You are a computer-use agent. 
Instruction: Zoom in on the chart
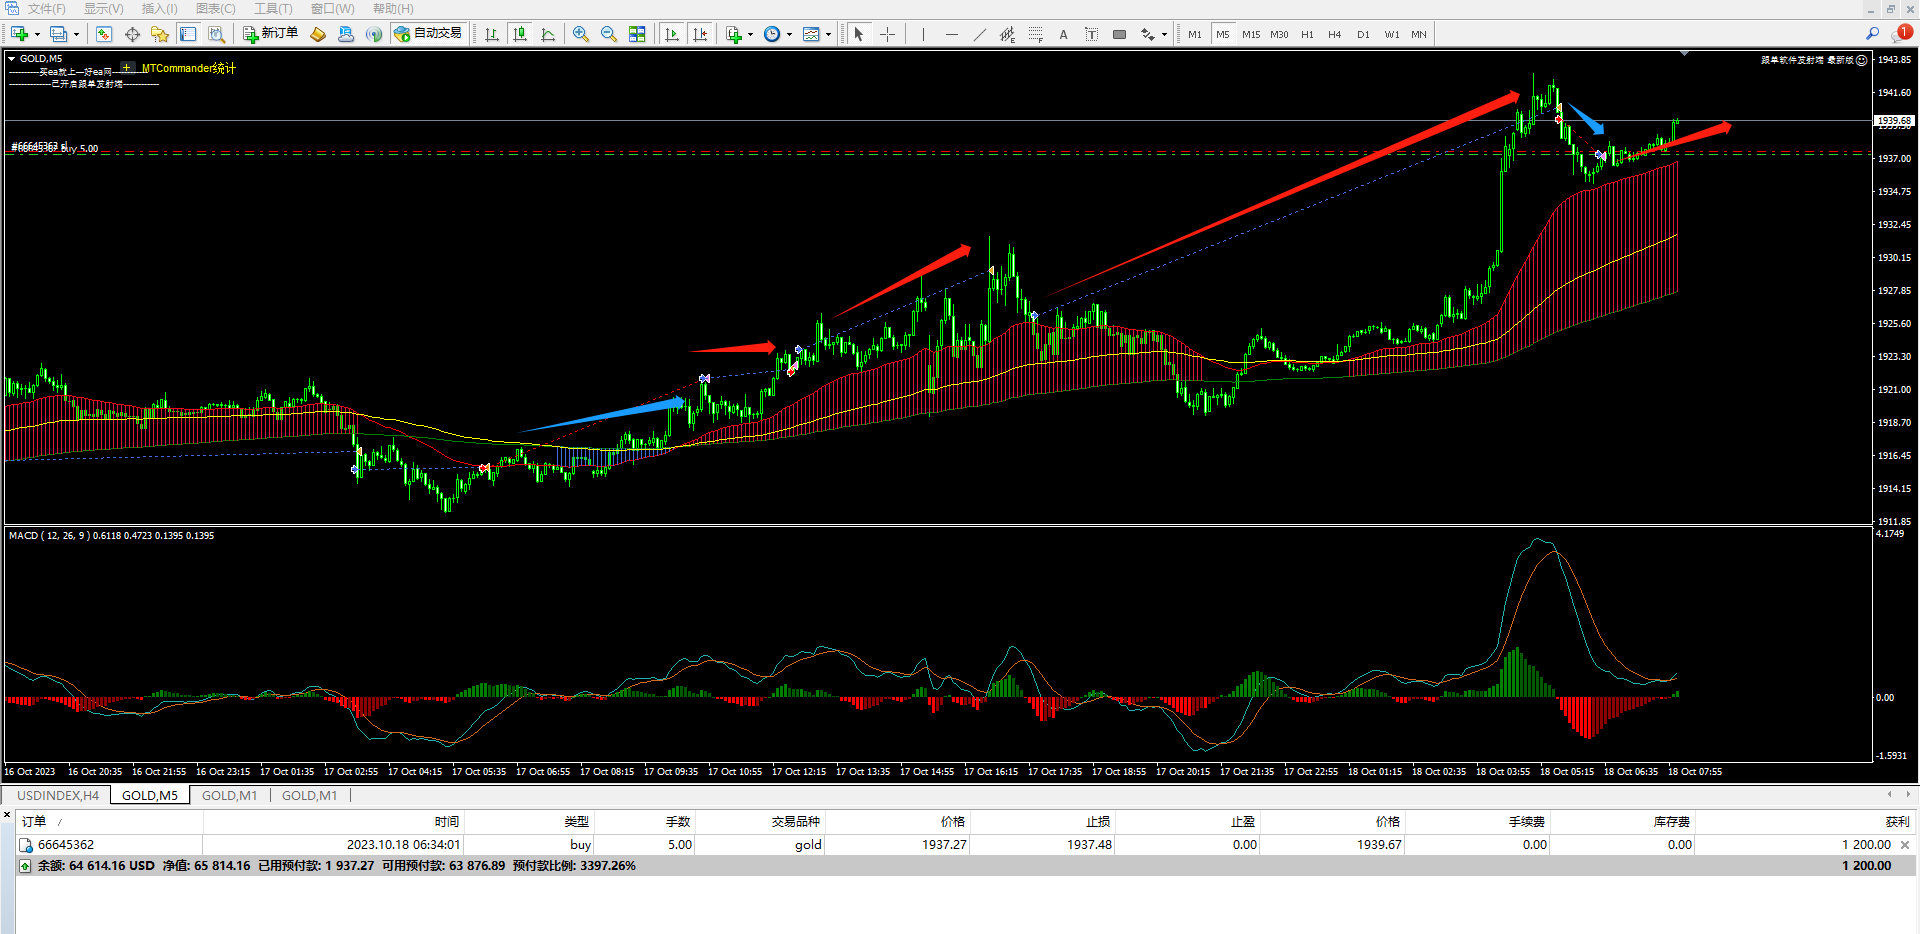(x=581, y=34)
